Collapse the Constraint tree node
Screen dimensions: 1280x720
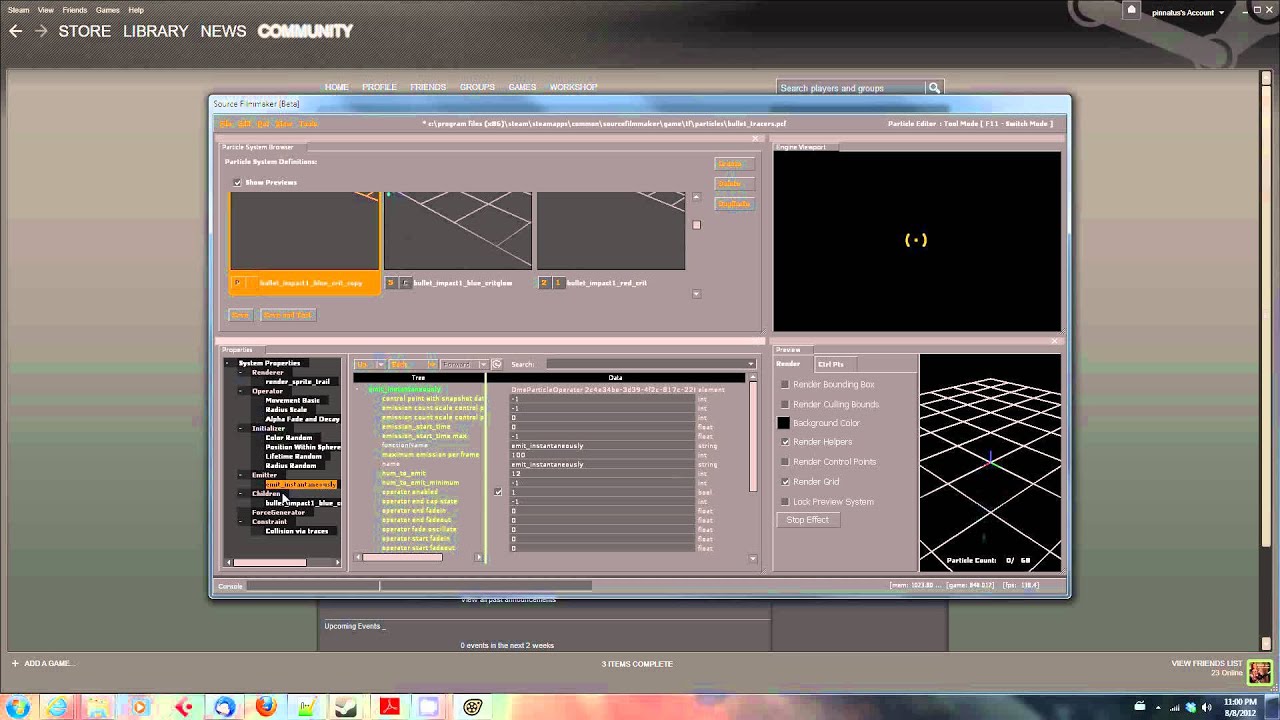[241, 521]
